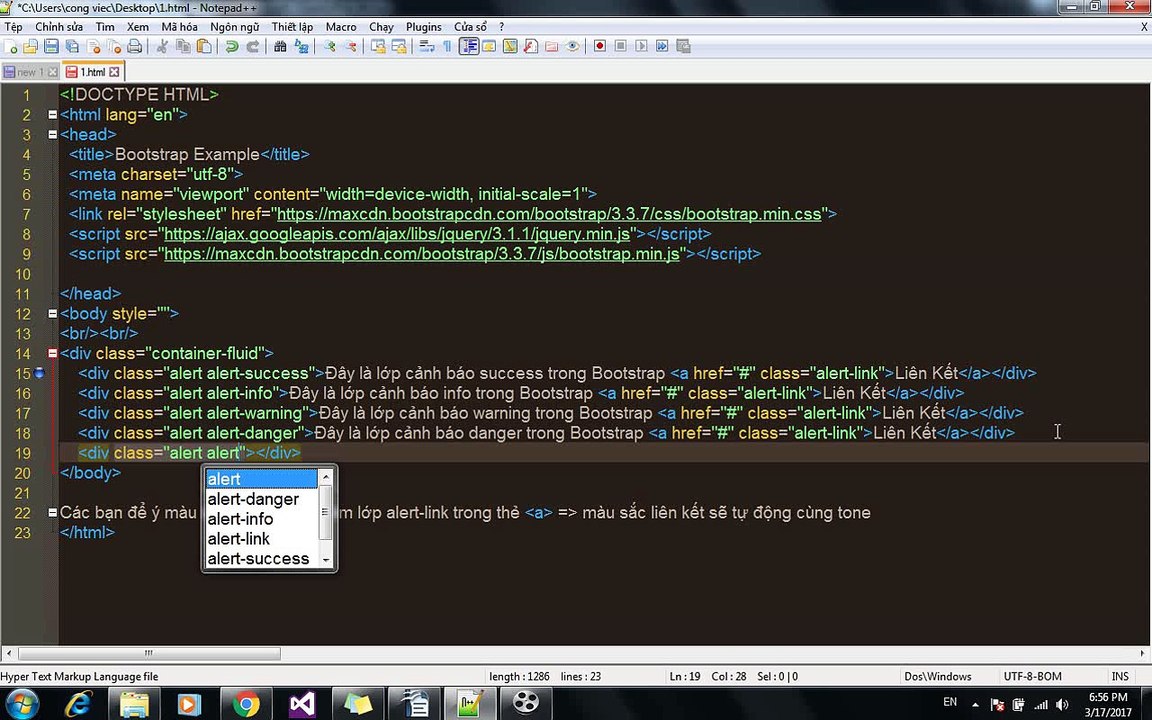
Task: Click the horizontal scrollbar right arrow
Action: point(1142,653)
